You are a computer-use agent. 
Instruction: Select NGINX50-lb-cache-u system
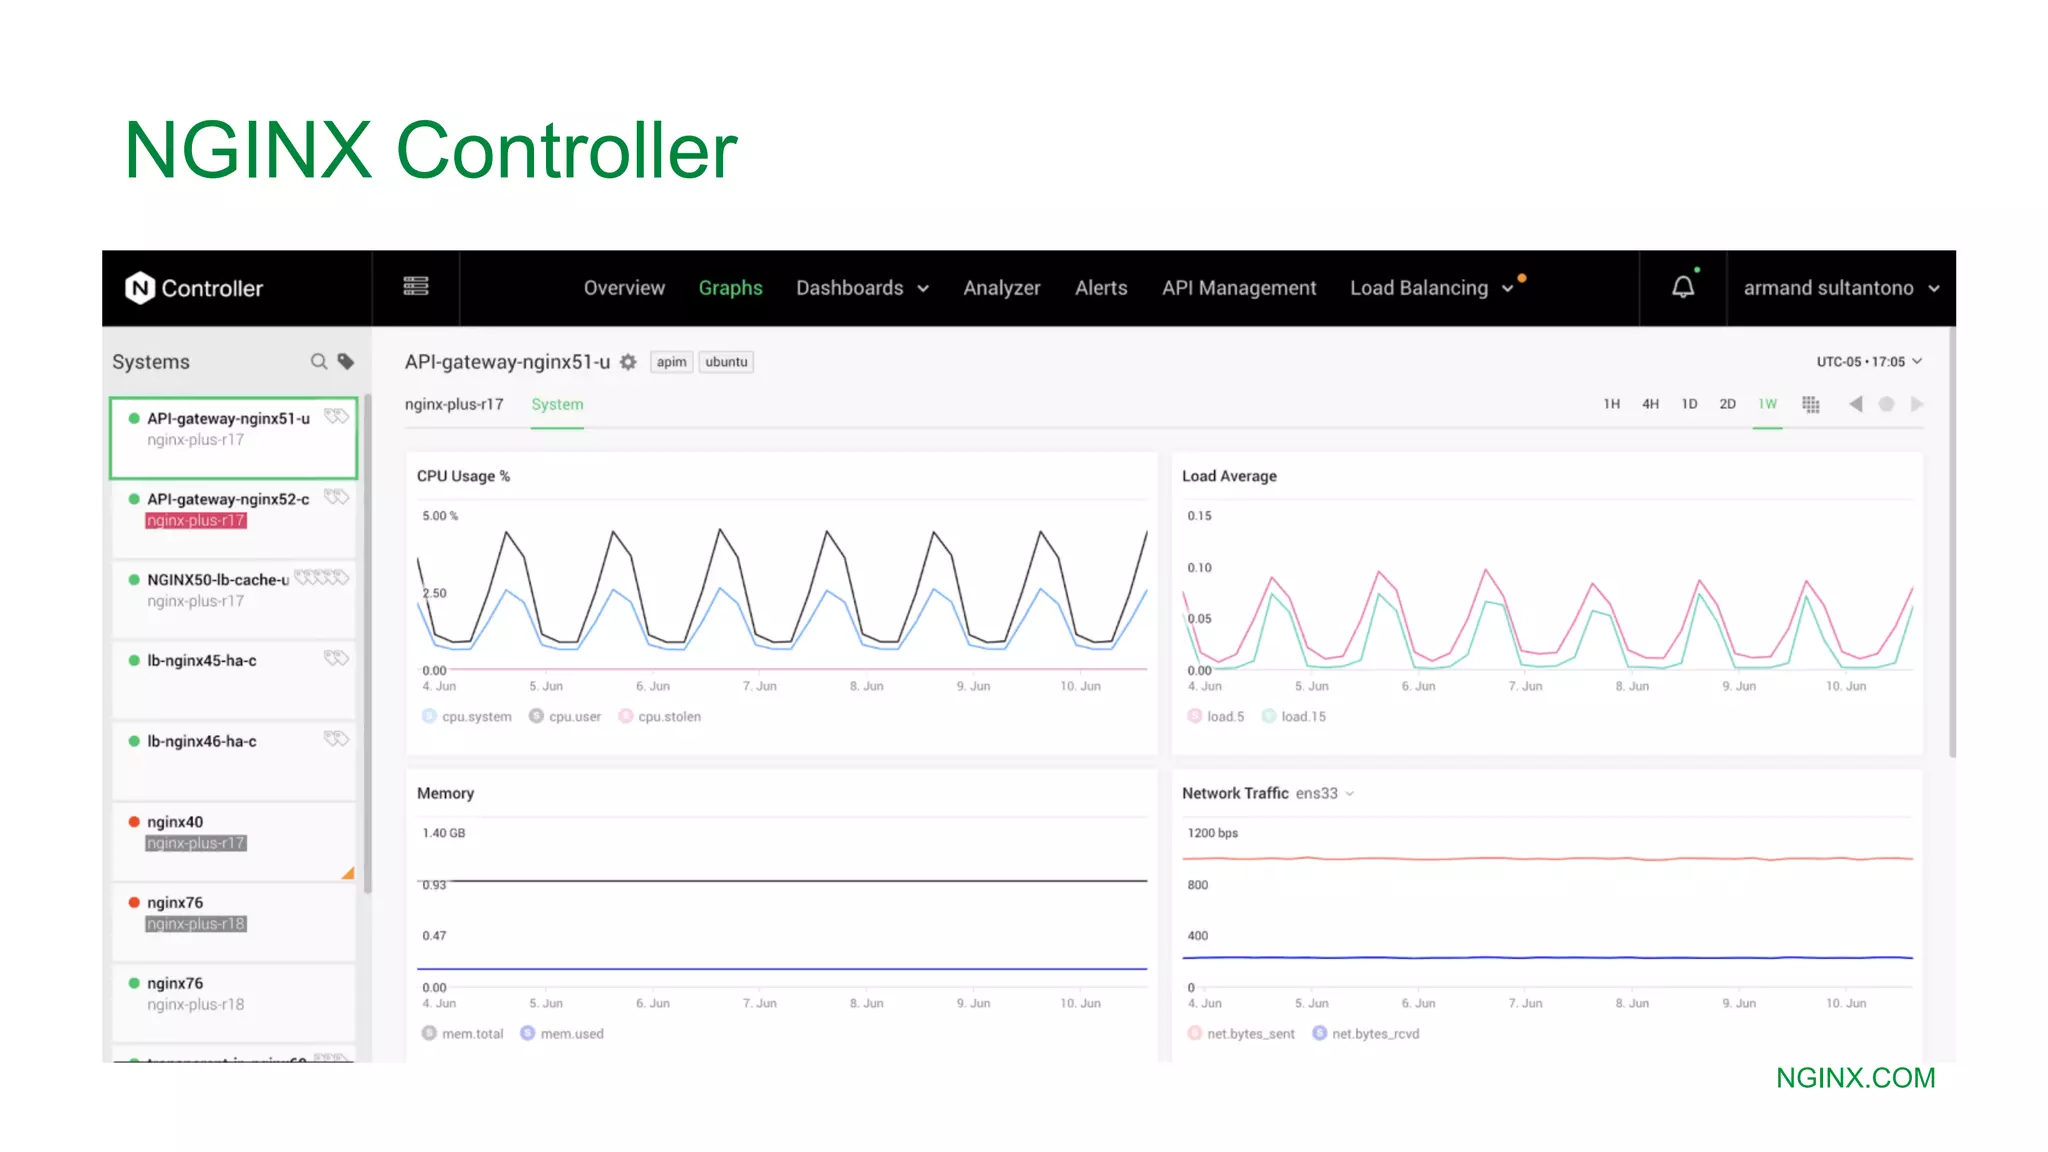pyautogui.click(x=233, y=599)
